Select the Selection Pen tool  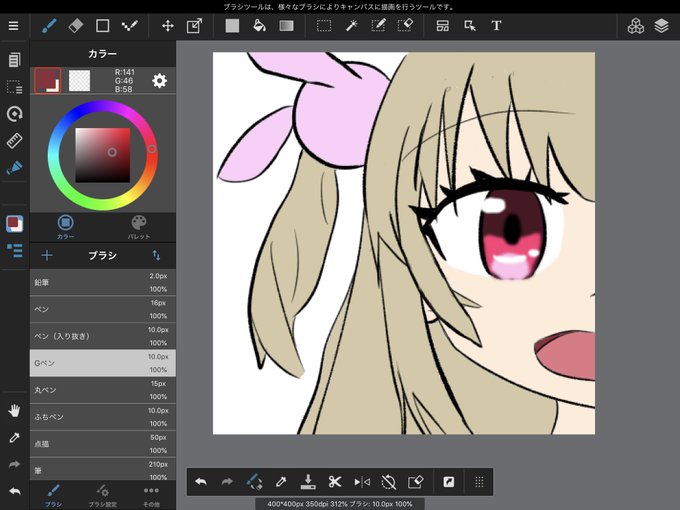[378, 26]
